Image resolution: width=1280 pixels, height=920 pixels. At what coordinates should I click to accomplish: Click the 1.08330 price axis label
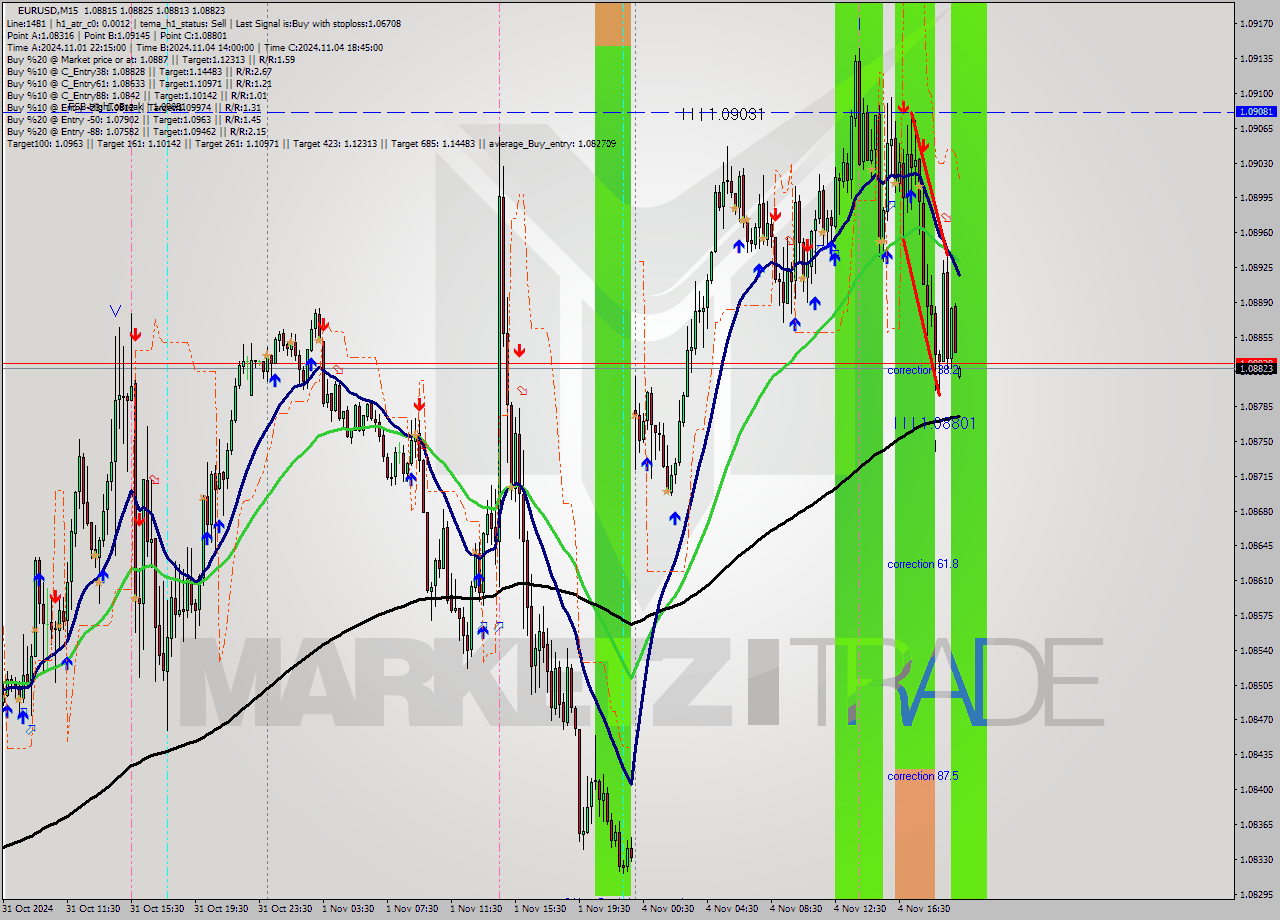point(1256,859)
